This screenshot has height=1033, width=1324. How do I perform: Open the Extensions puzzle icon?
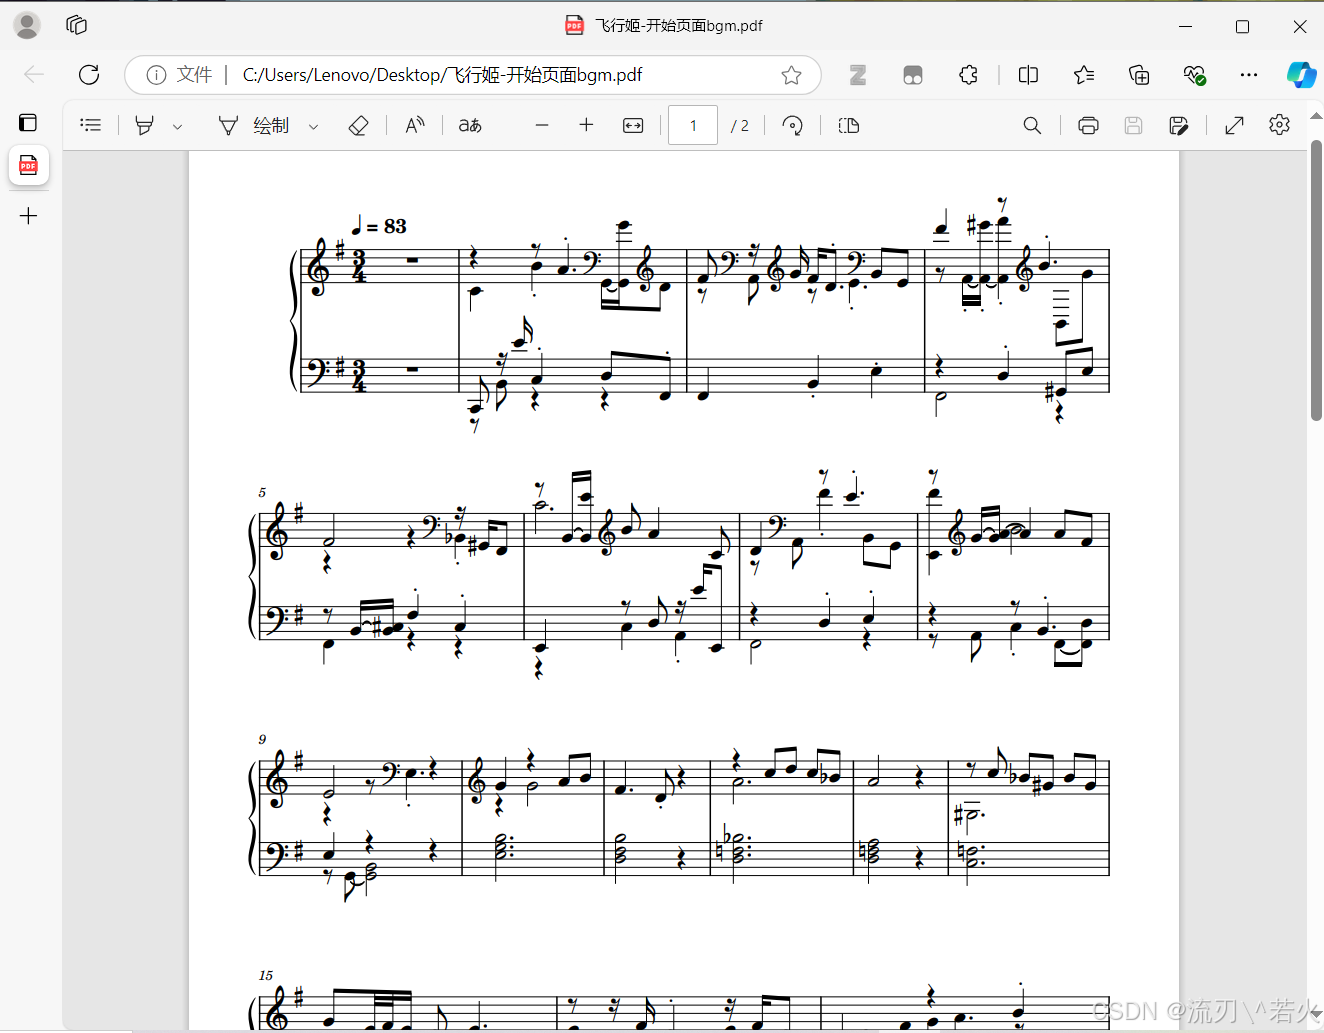coord(968,75)
